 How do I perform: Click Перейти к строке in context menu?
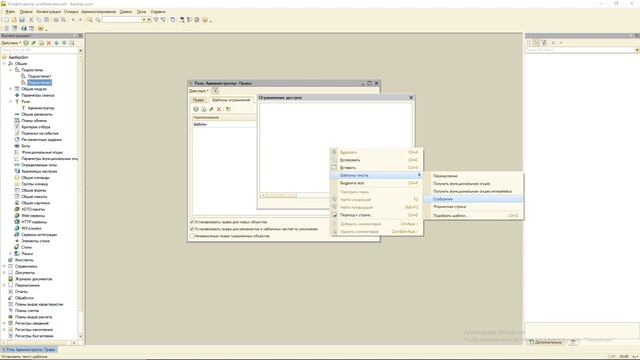click(376, 215)
